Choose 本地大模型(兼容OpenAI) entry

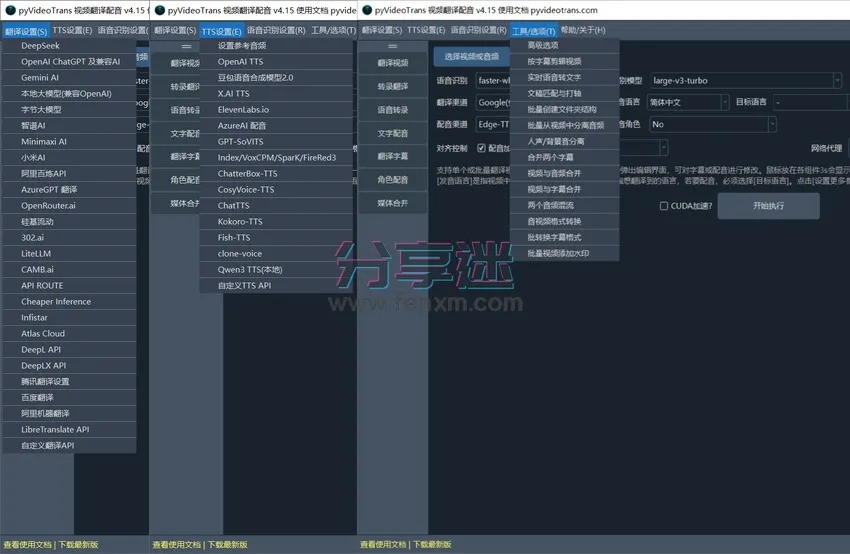tap(69, 94)
